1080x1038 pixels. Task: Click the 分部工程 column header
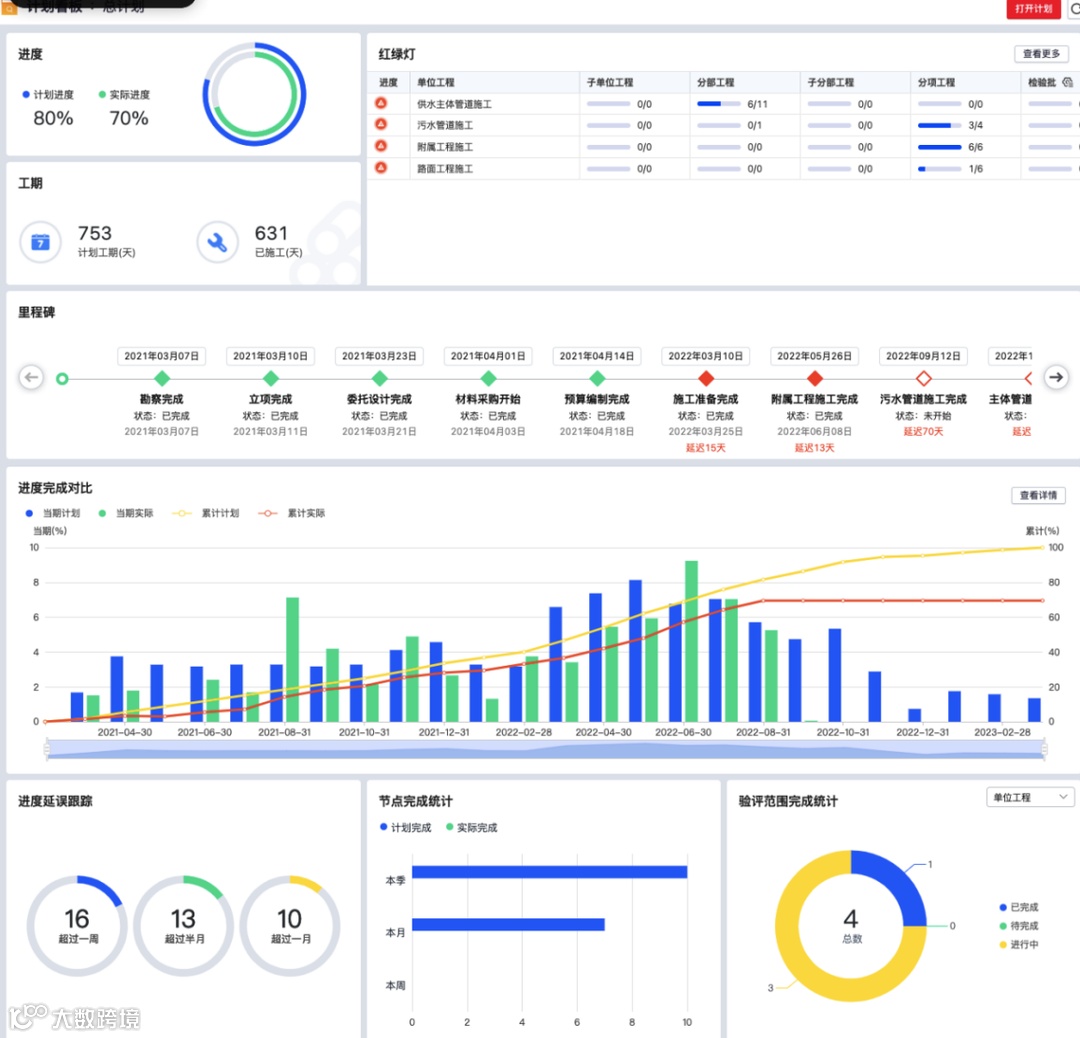click(716, 83)
